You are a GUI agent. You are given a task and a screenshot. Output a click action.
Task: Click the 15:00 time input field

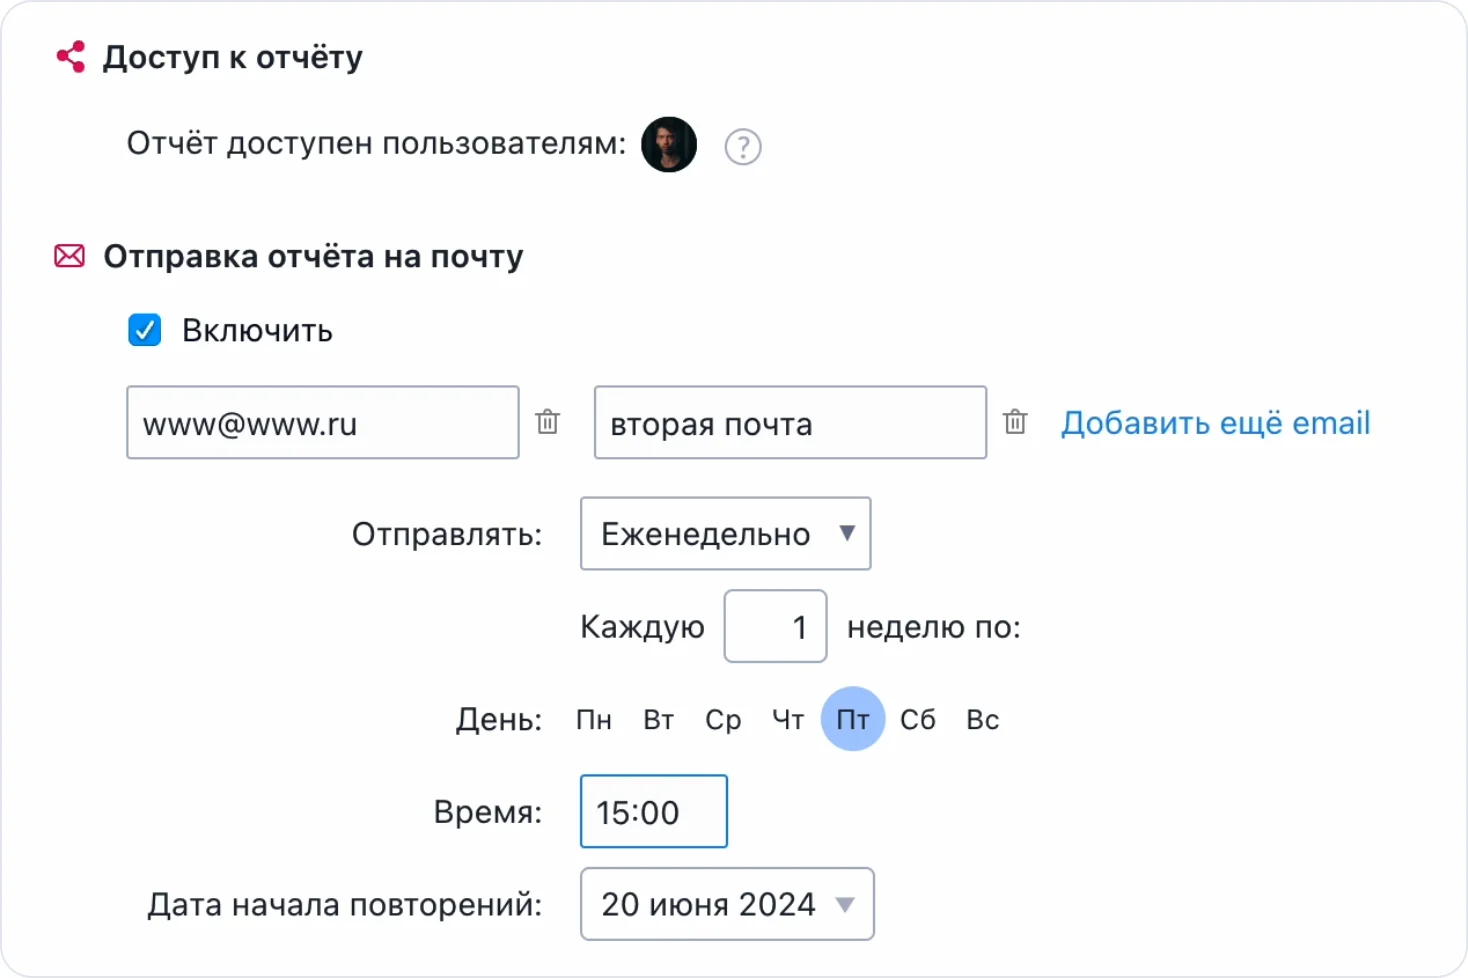point(654,812)
